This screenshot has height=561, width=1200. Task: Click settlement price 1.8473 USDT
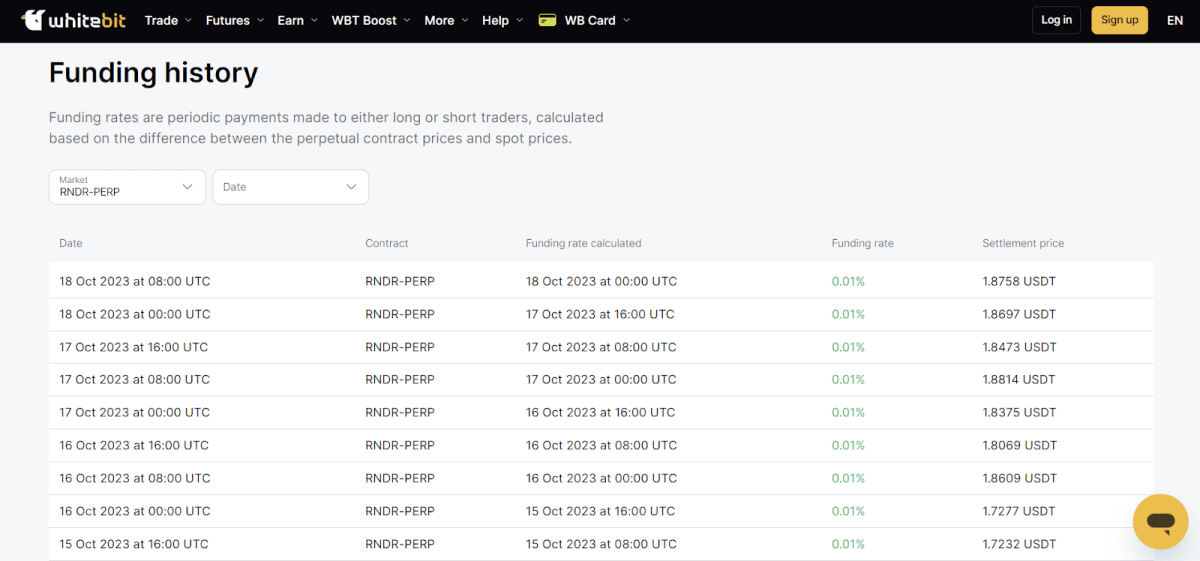coord(1019,347)
